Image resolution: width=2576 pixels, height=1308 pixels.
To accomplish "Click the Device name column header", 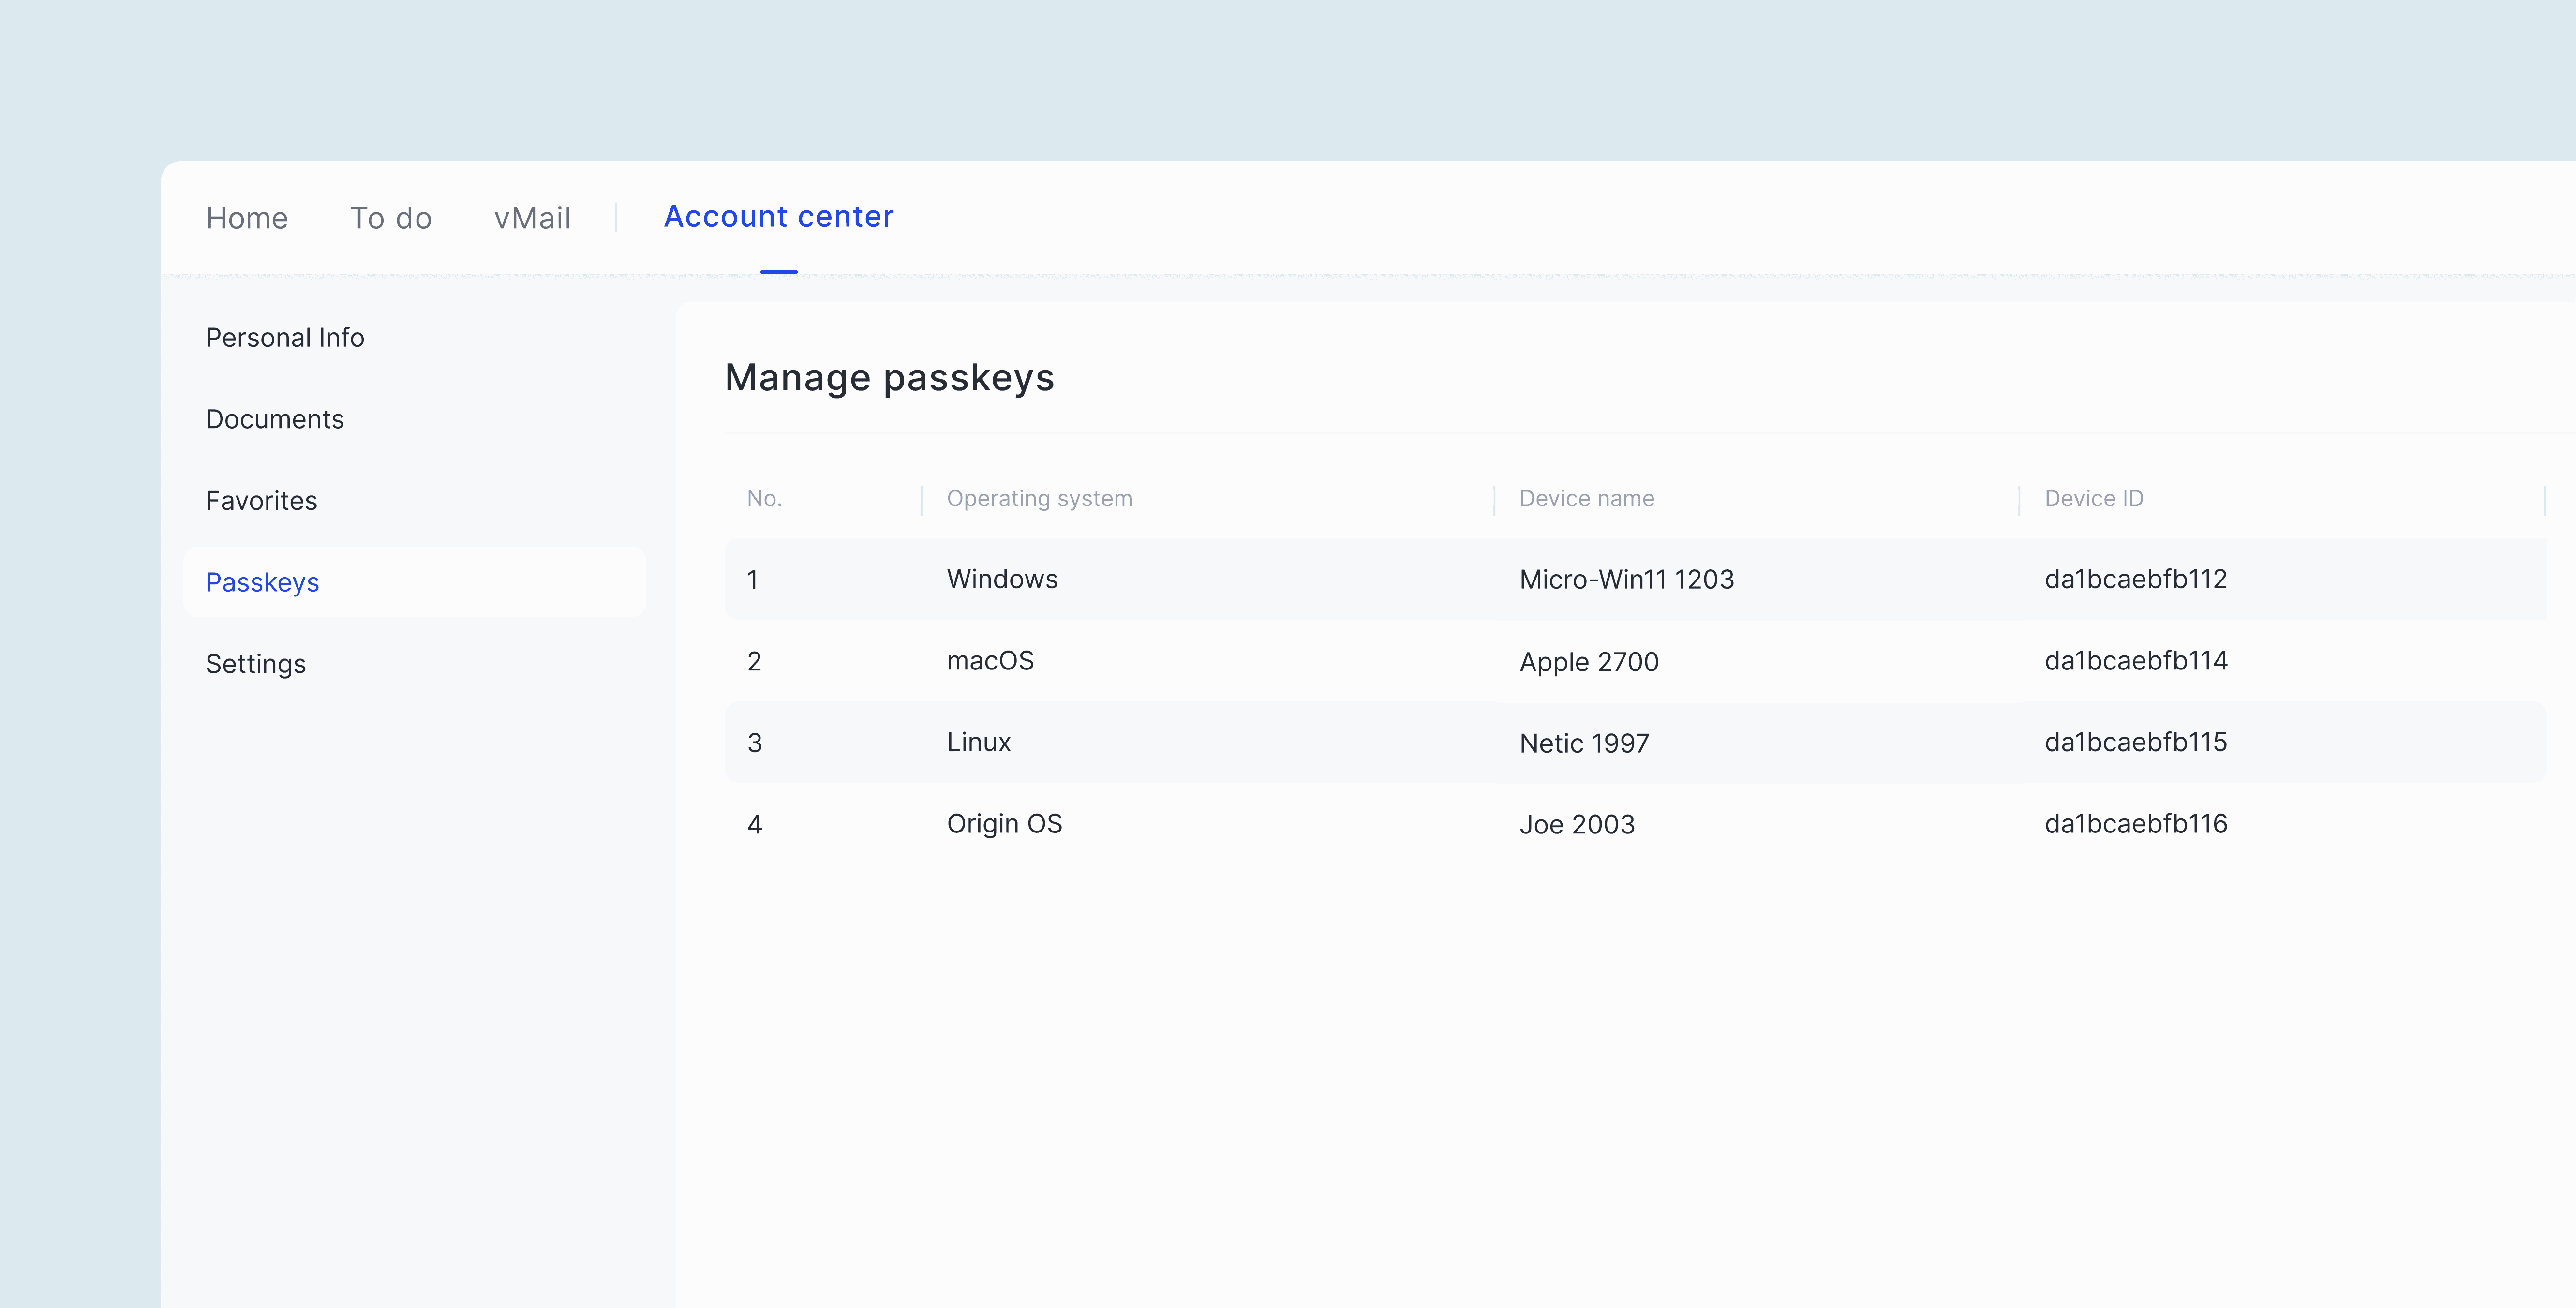I will coord(1586,498).
